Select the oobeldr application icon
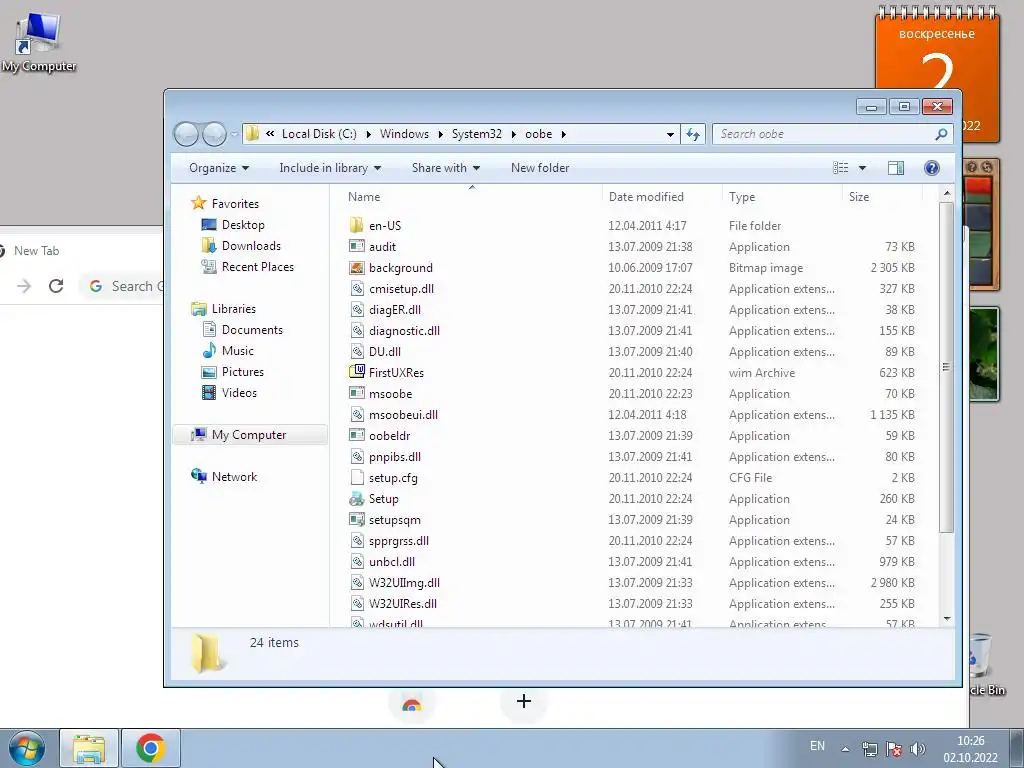 (x=357, y=436)
